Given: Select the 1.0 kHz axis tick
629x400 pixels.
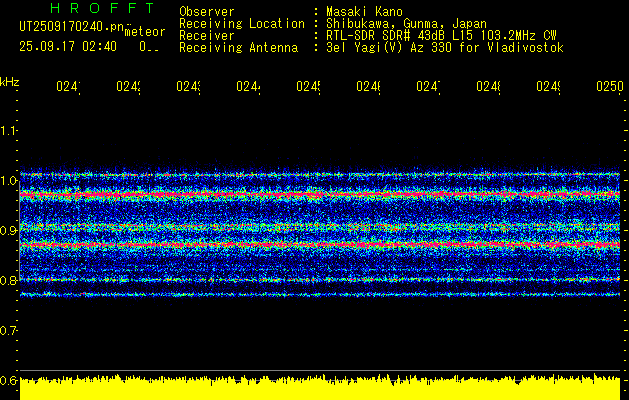Looking at the screenshot, I should (x=9, y=181).
